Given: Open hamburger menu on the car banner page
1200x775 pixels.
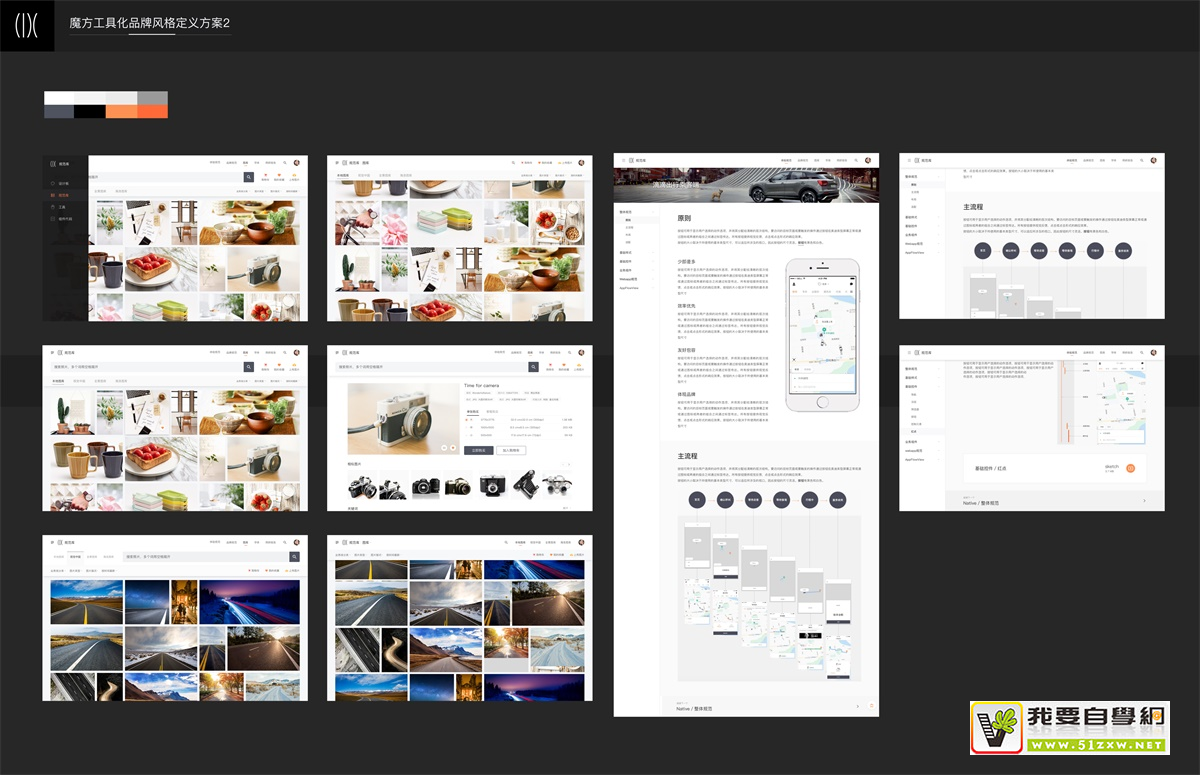Looking at the screenshot, I should [x=623, y=160].
